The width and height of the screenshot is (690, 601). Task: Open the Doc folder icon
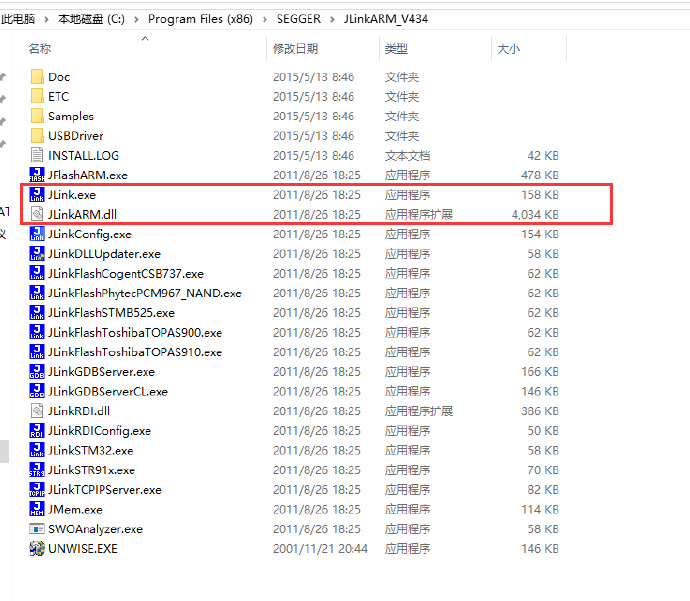[x=37, y=77]
